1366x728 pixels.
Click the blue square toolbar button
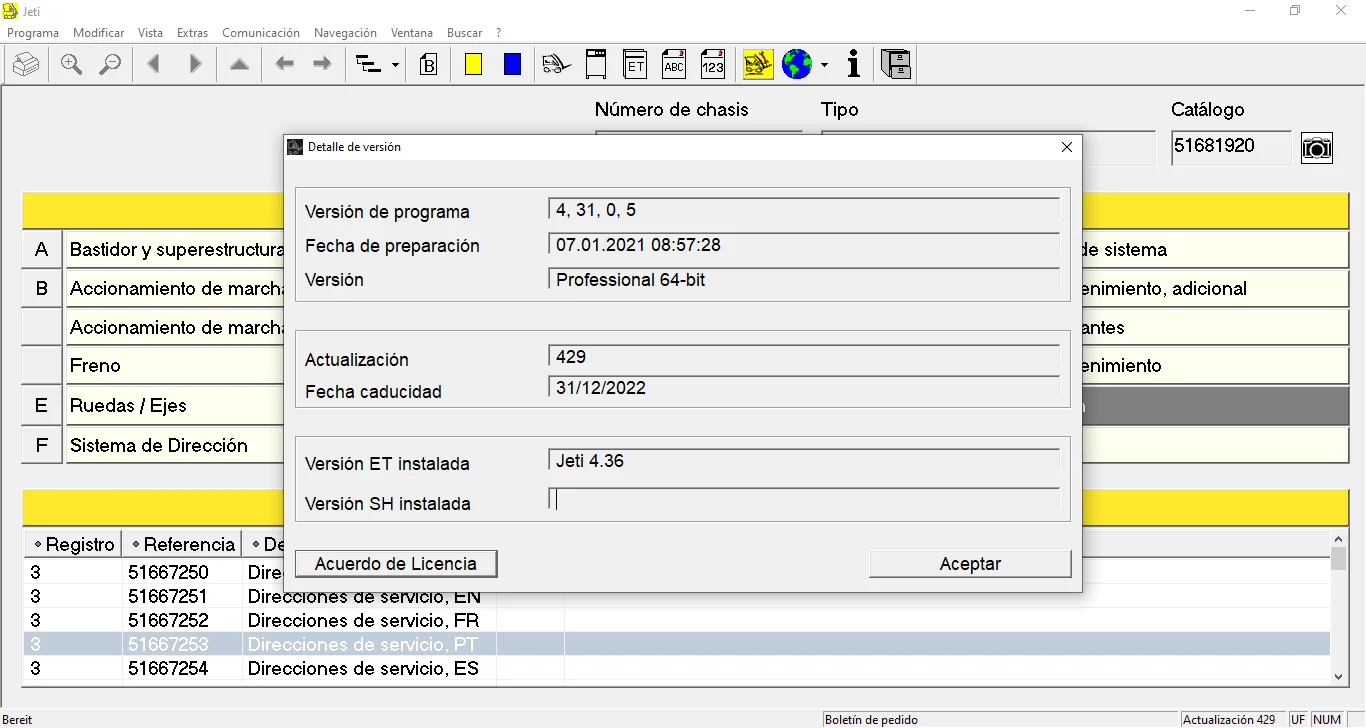coord(513,65)
